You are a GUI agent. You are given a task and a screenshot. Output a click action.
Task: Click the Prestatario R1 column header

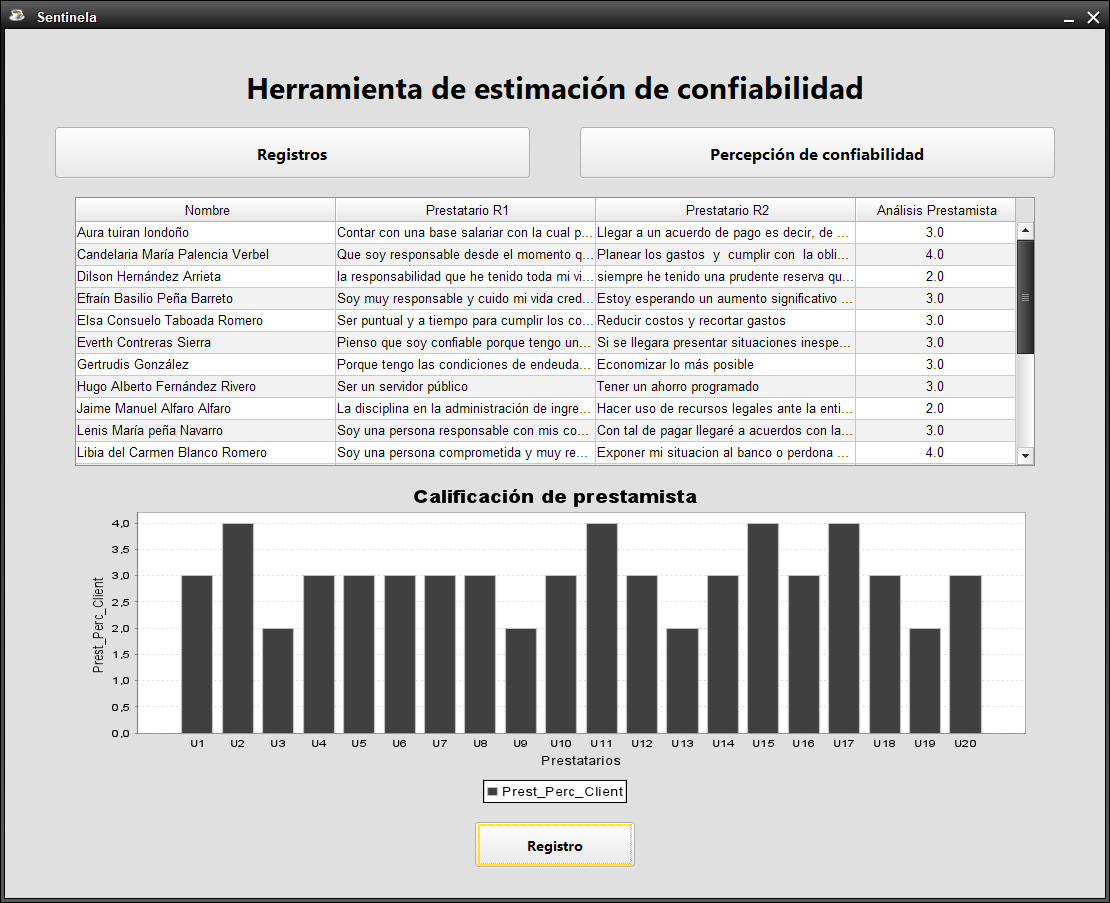click(466, 210)
